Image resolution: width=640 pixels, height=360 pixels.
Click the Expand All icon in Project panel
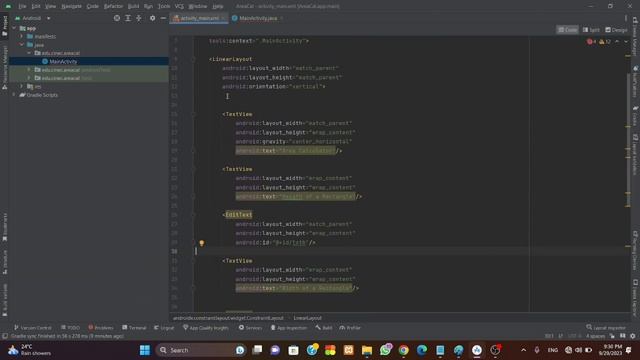pyautogui.click(x=128, y=18)
